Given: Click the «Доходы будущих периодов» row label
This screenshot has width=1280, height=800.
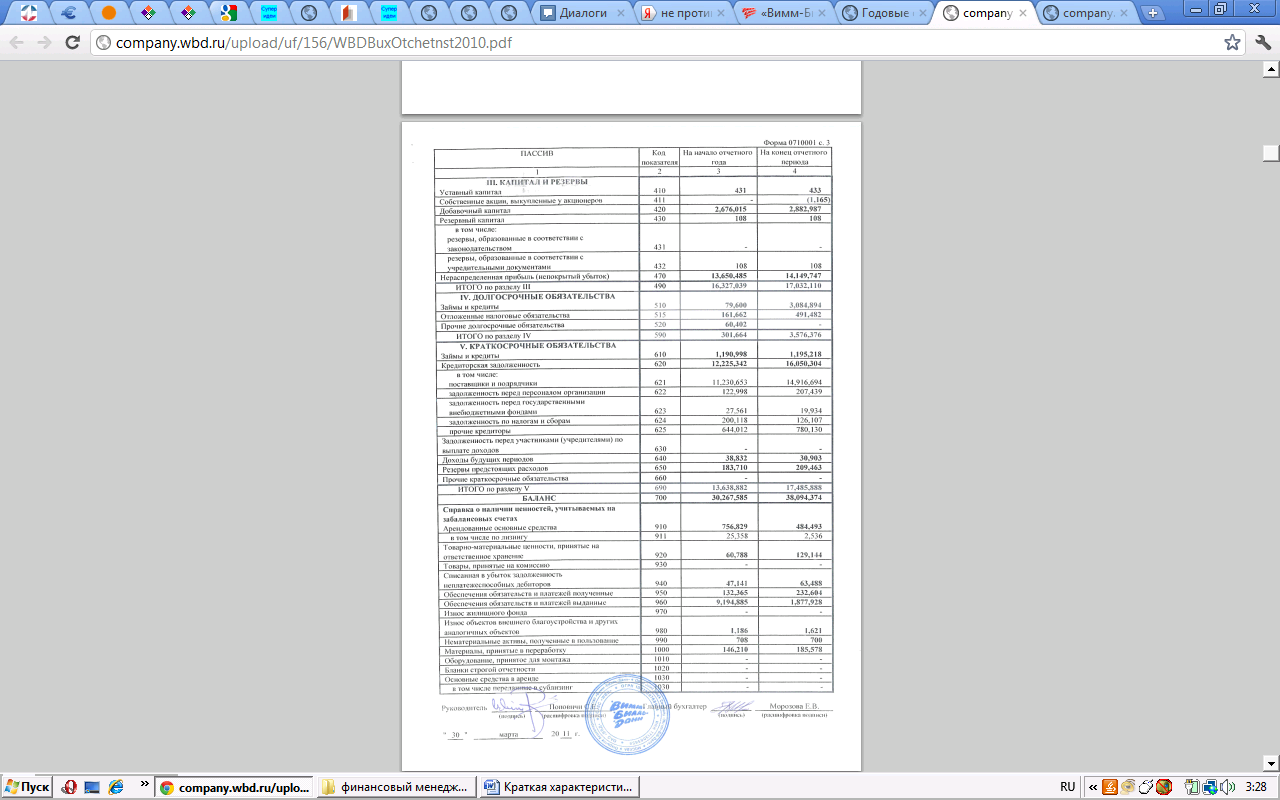Looking at the screenshot, I should pyautogui.click(x=485, y=458).
